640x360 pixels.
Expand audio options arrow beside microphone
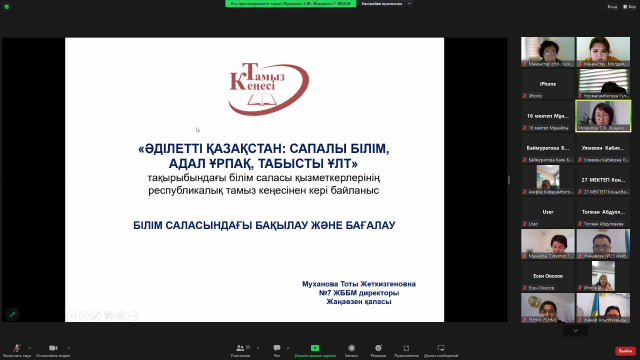(29, 348)
